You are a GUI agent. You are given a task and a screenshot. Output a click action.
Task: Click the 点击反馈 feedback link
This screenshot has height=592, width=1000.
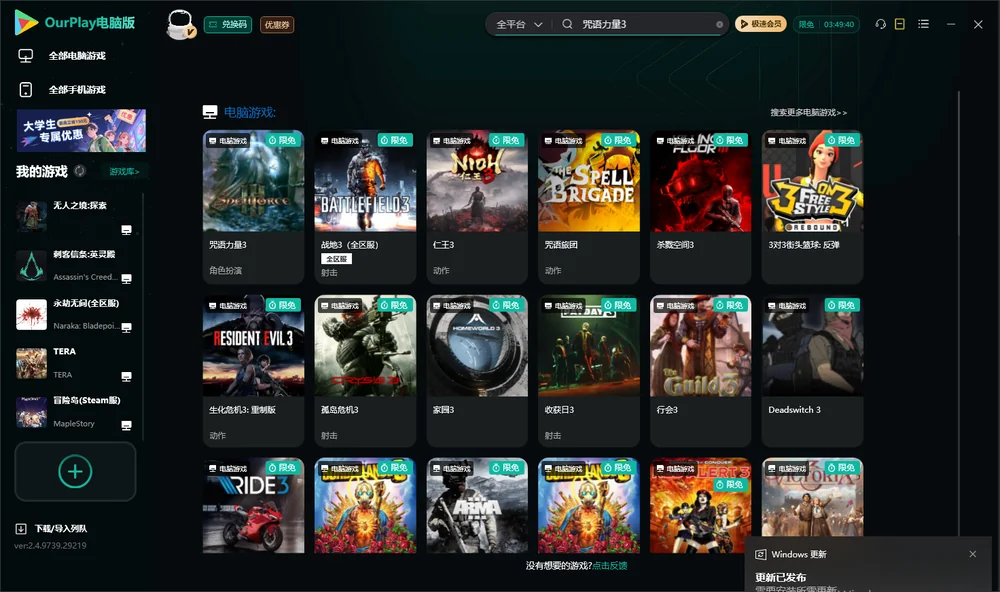point(610,565)
